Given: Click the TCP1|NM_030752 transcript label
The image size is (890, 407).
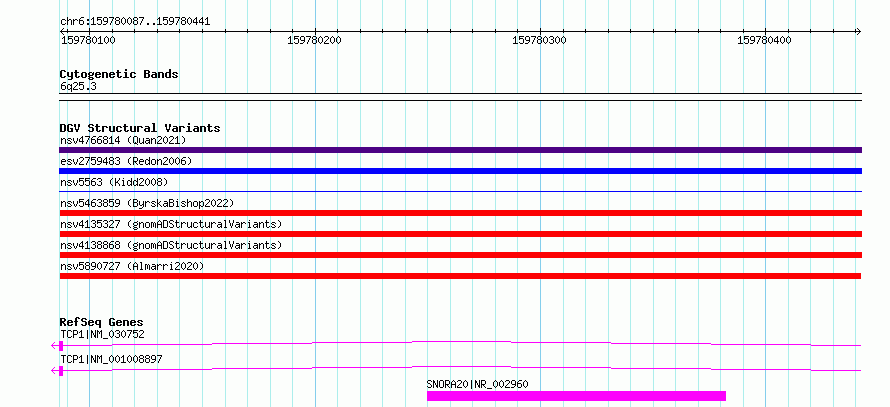Looking at the screenshot, I should click(102, 334).
